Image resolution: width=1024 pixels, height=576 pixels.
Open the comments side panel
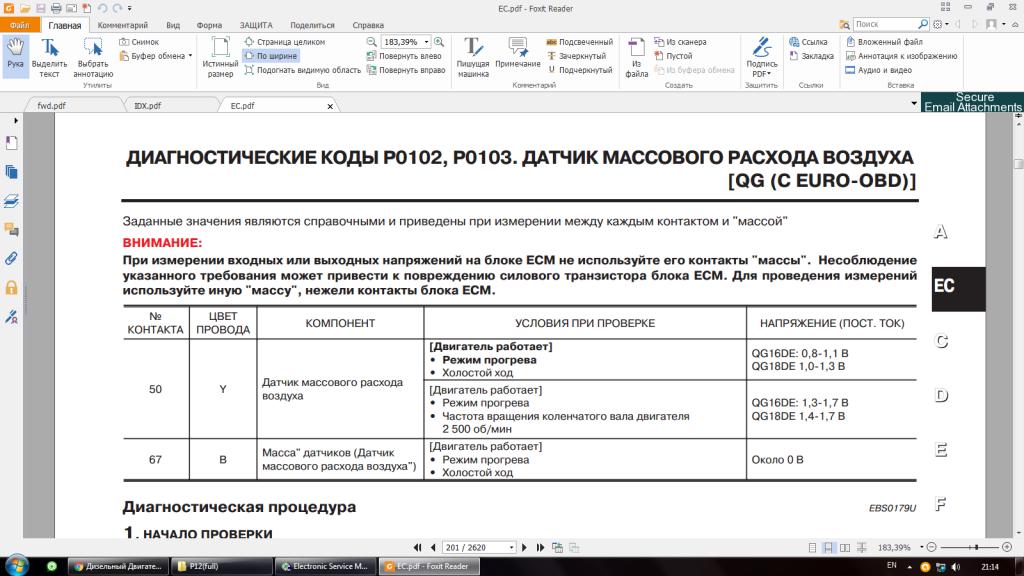(x=11, y=230)
